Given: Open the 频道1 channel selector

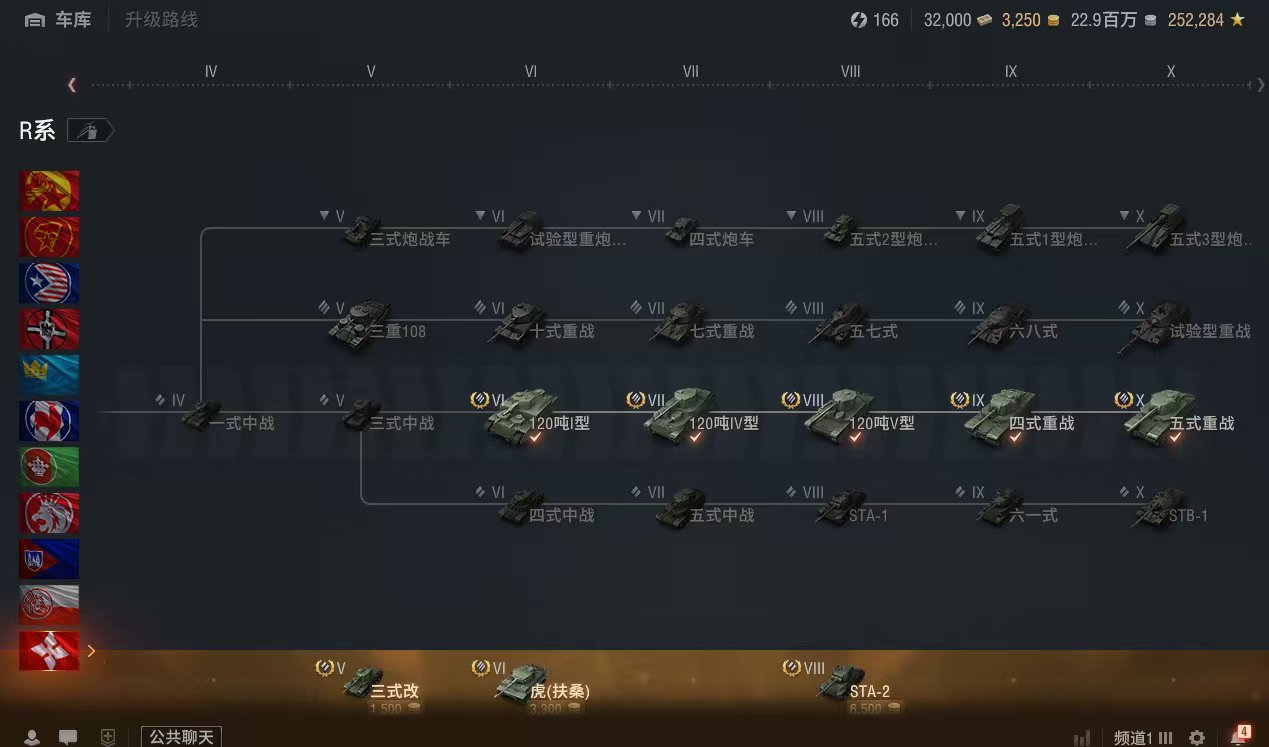Looking at the screenshot, I should coord(1143,738).
